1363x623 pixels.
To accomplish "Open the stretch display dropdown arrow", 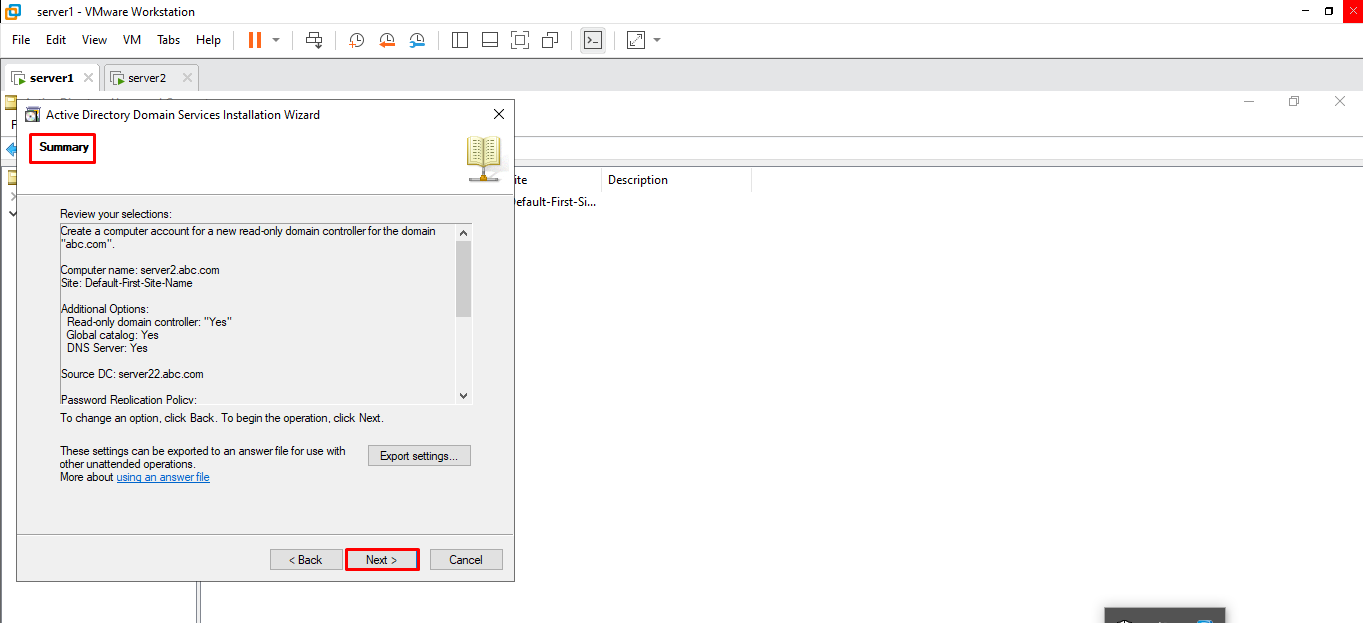I will pos(657,40).
